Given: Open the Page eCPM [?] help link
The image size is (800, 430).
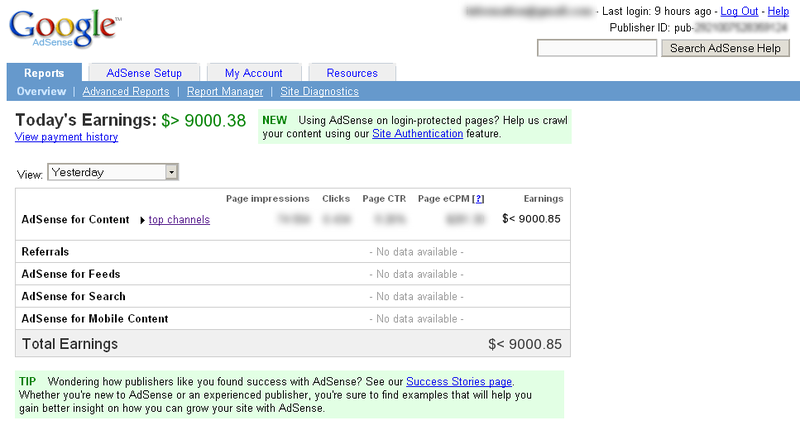Looking at the screenshot, I should pos(478,199).
